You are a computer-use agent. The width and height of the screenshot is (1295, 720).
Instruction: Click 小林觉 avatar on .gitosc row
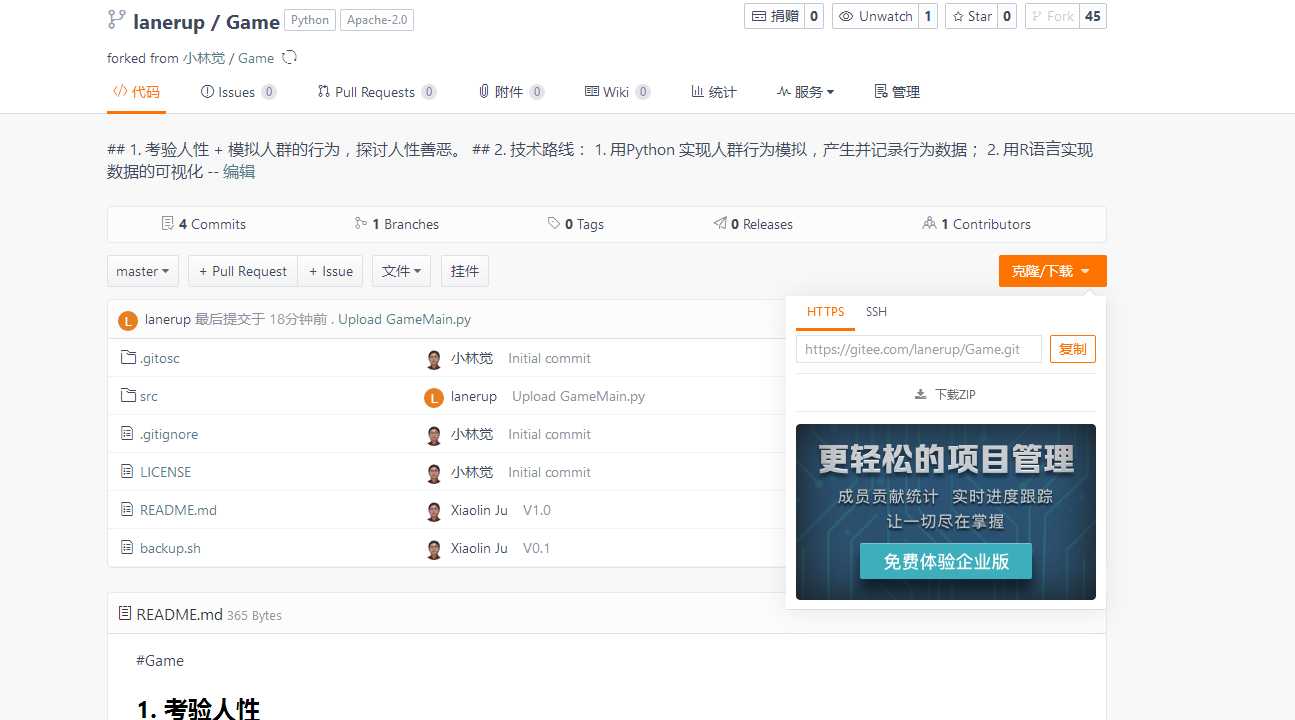point(434,359)
